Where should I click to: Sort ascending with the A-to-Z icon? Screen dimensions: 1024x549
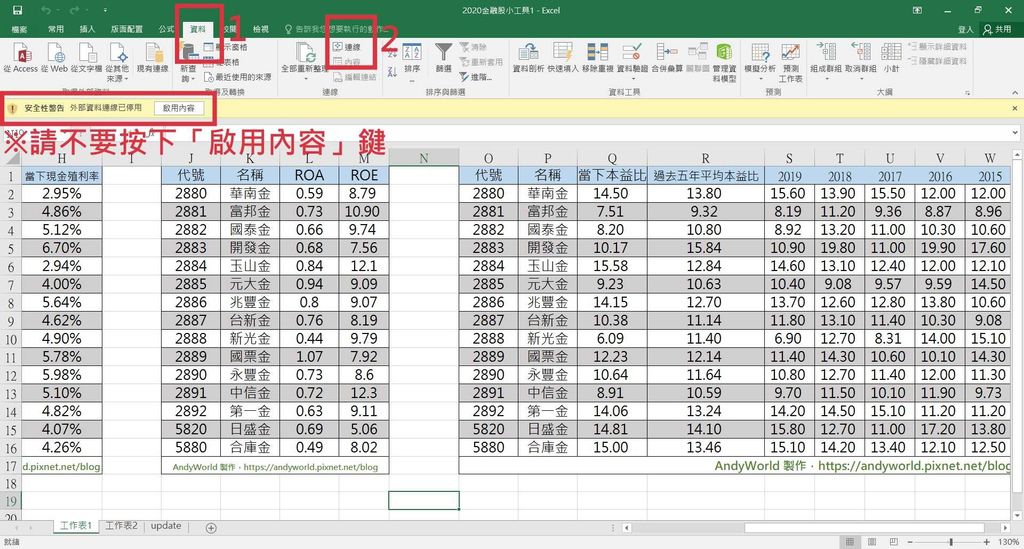[392, 52]
